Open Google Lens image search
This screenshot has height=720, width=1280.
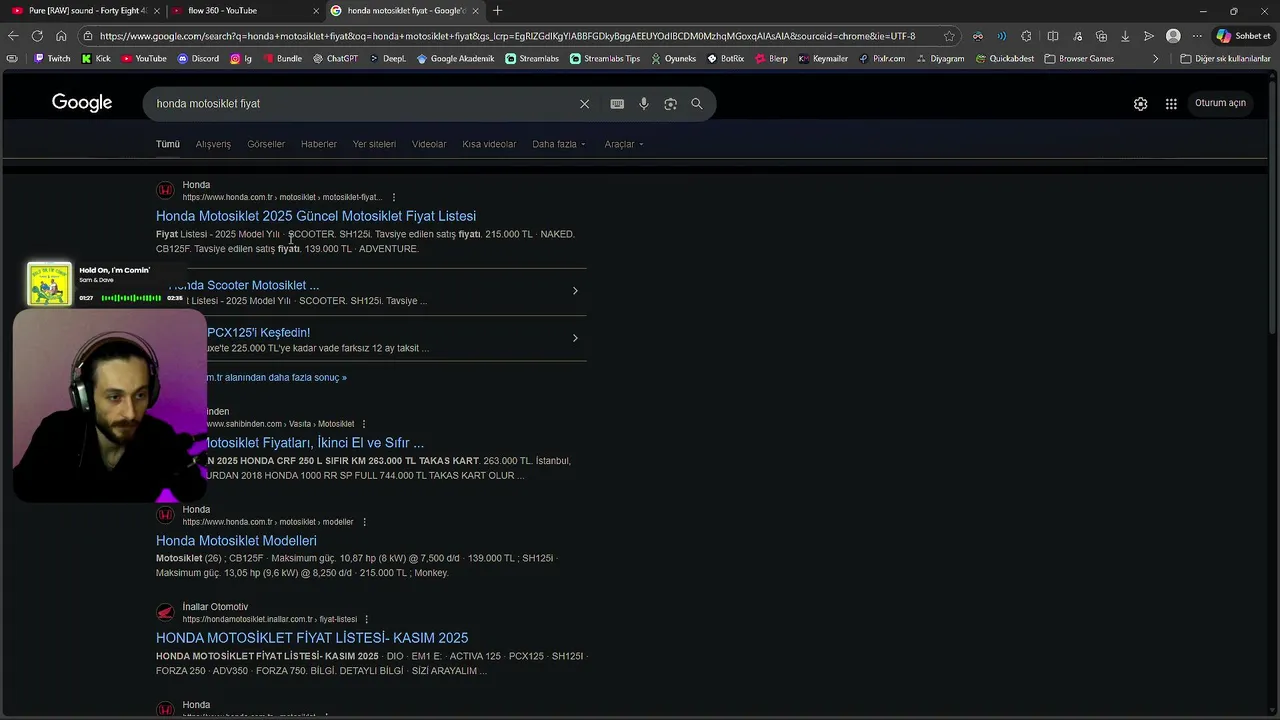[670, 104]
